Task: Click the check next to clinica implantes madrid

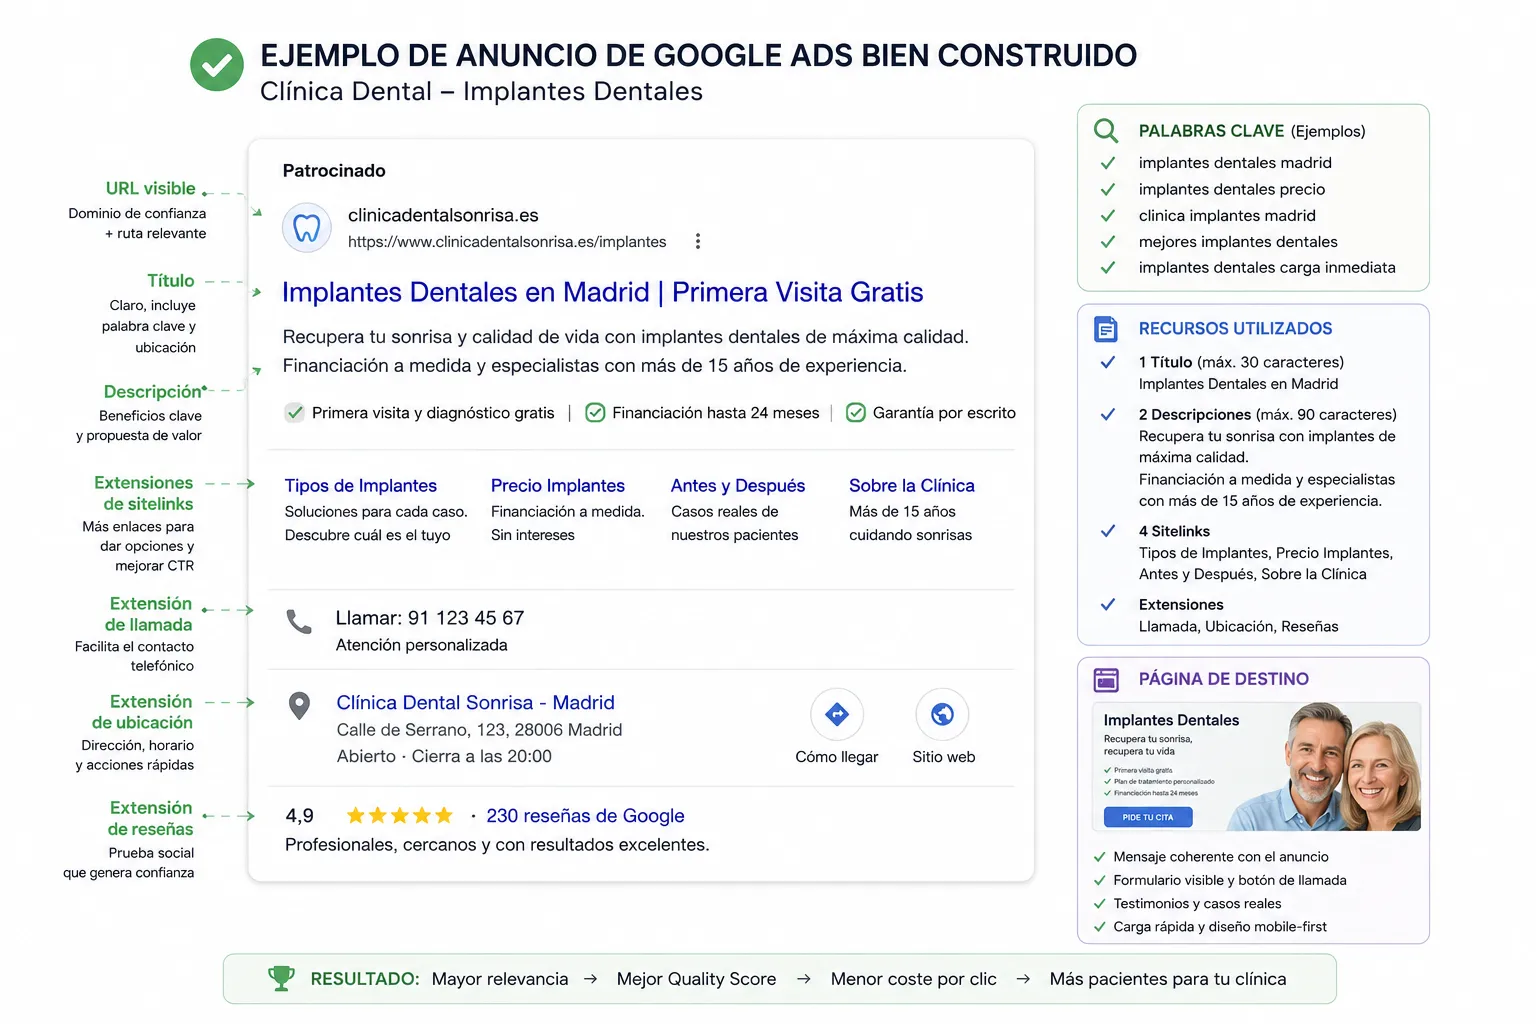Action: 1108,215
